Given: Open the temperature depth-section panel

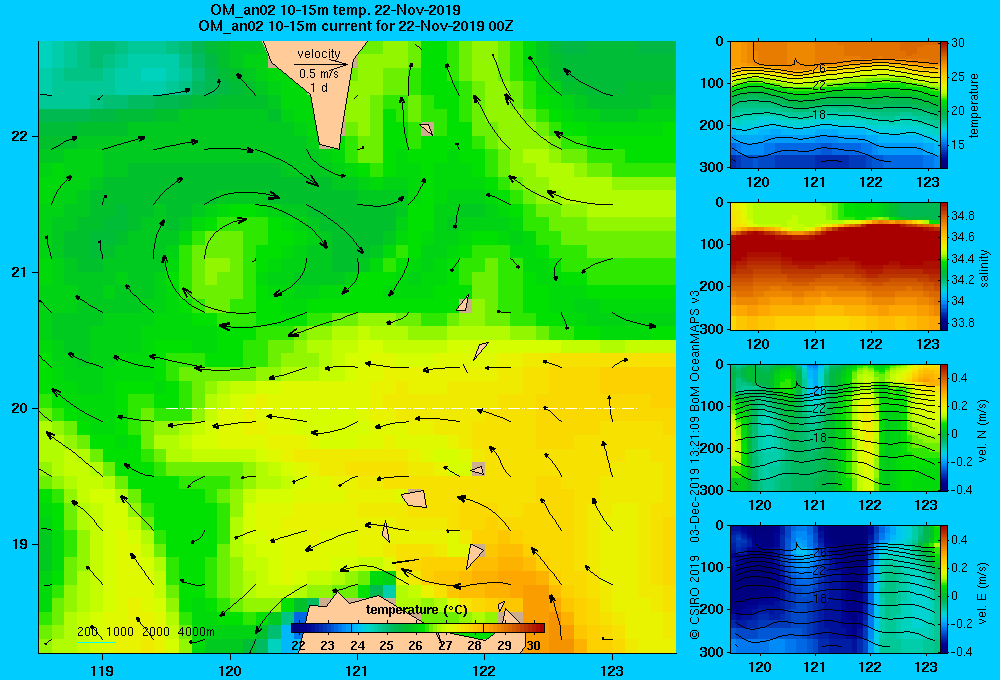Looking at the screenshot, I should (x=834, y=105).
